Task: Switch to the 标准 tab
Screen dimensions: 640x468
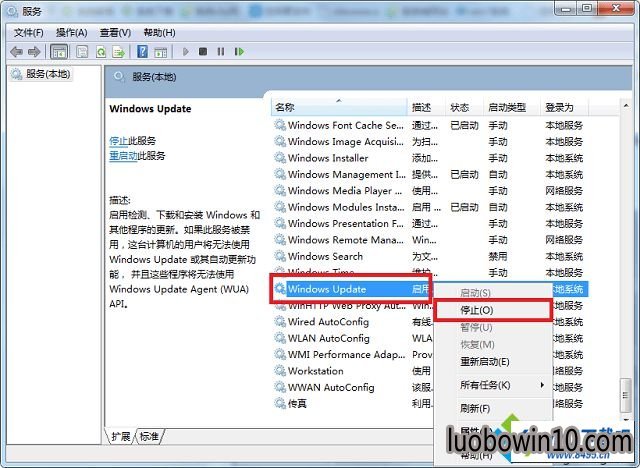Action: 149,437
